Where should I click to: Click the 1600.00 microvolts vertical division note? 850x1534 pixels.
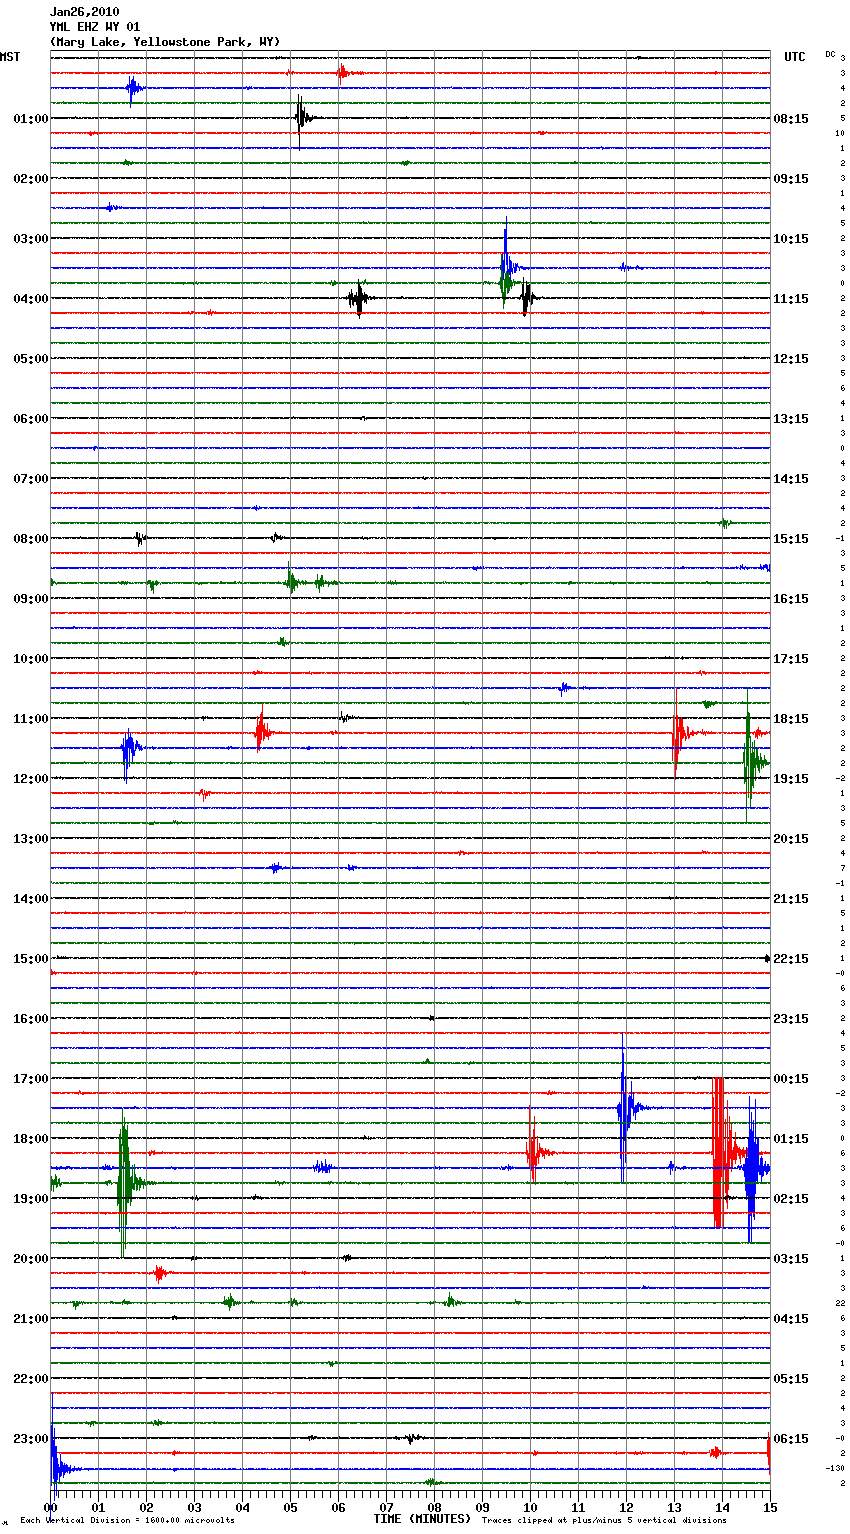coord(128,1521)
